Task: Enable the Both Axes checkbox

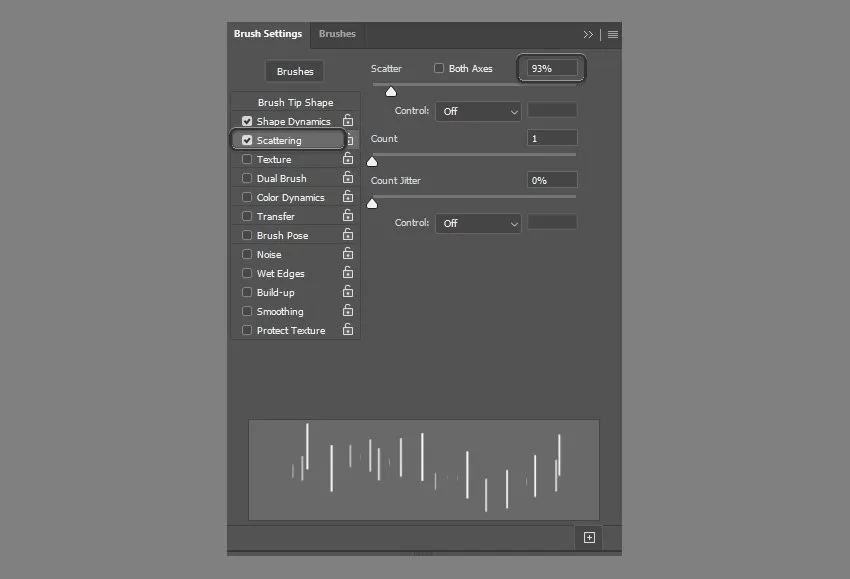Action: [439, 69]
